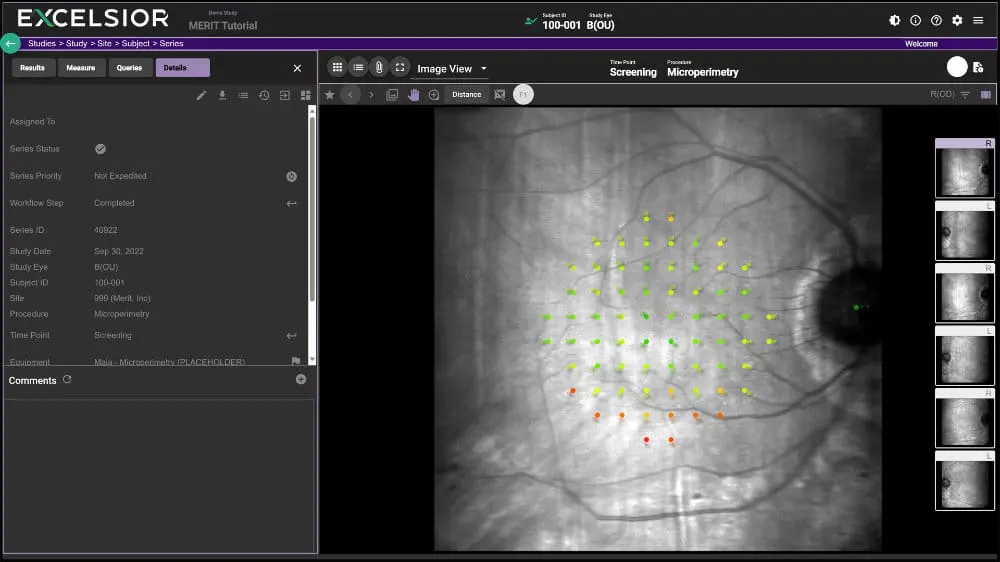1000x562 pixels.
Task: Switch to the Results tab
Action: pyautogui.click(x=33, y=68)
